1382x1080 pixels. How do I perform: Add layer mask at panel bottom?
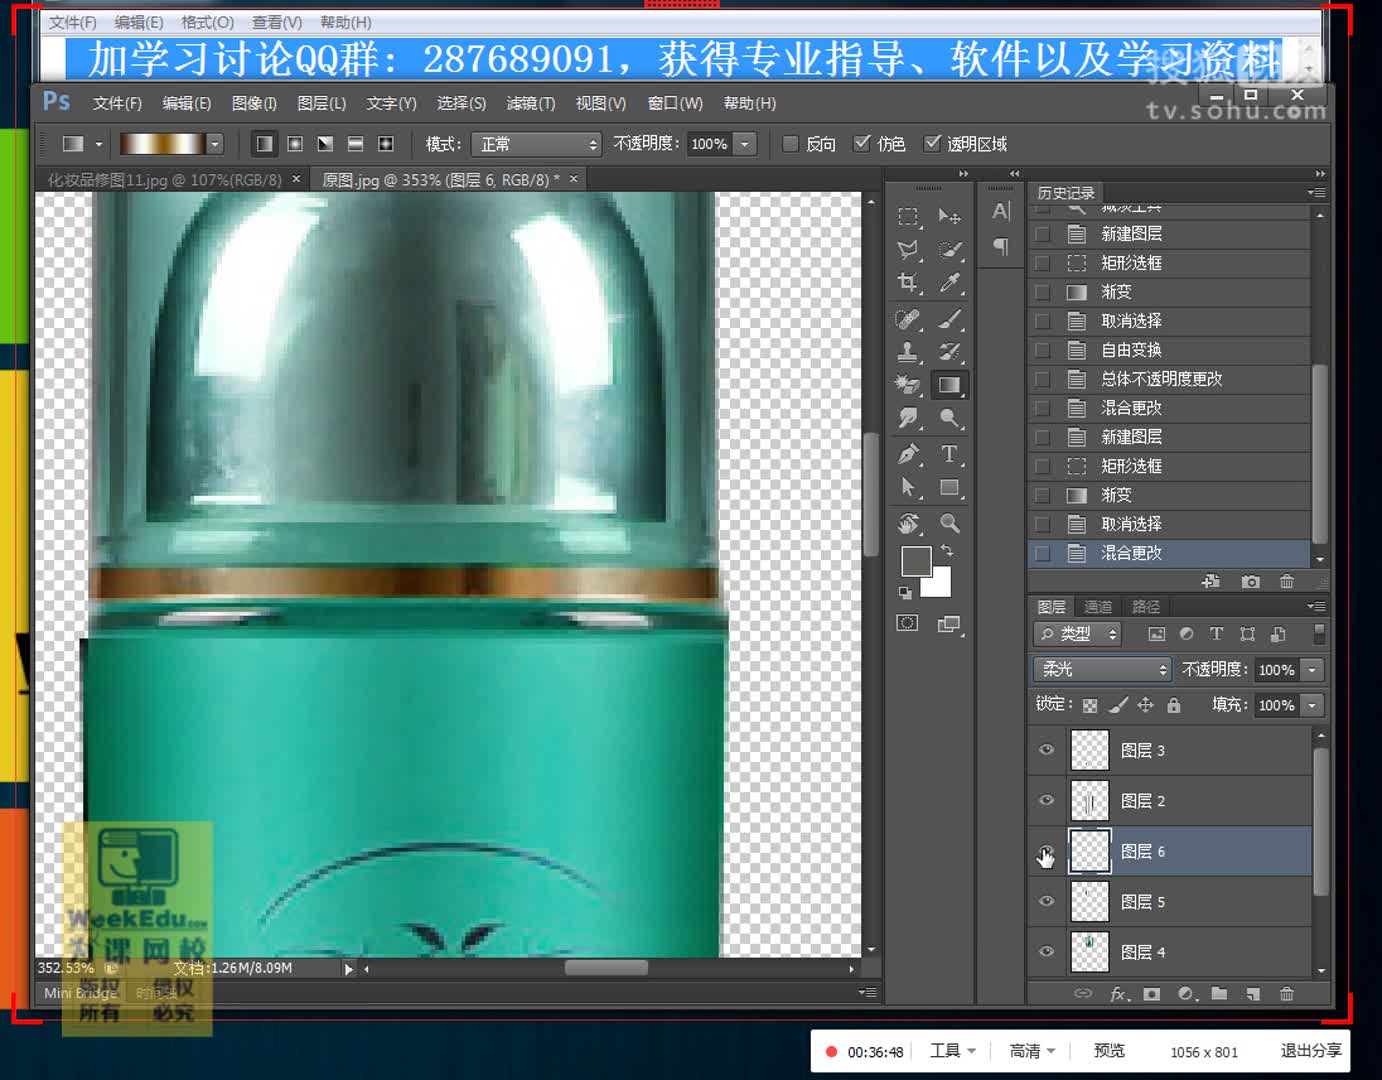tap(1152, 994)
